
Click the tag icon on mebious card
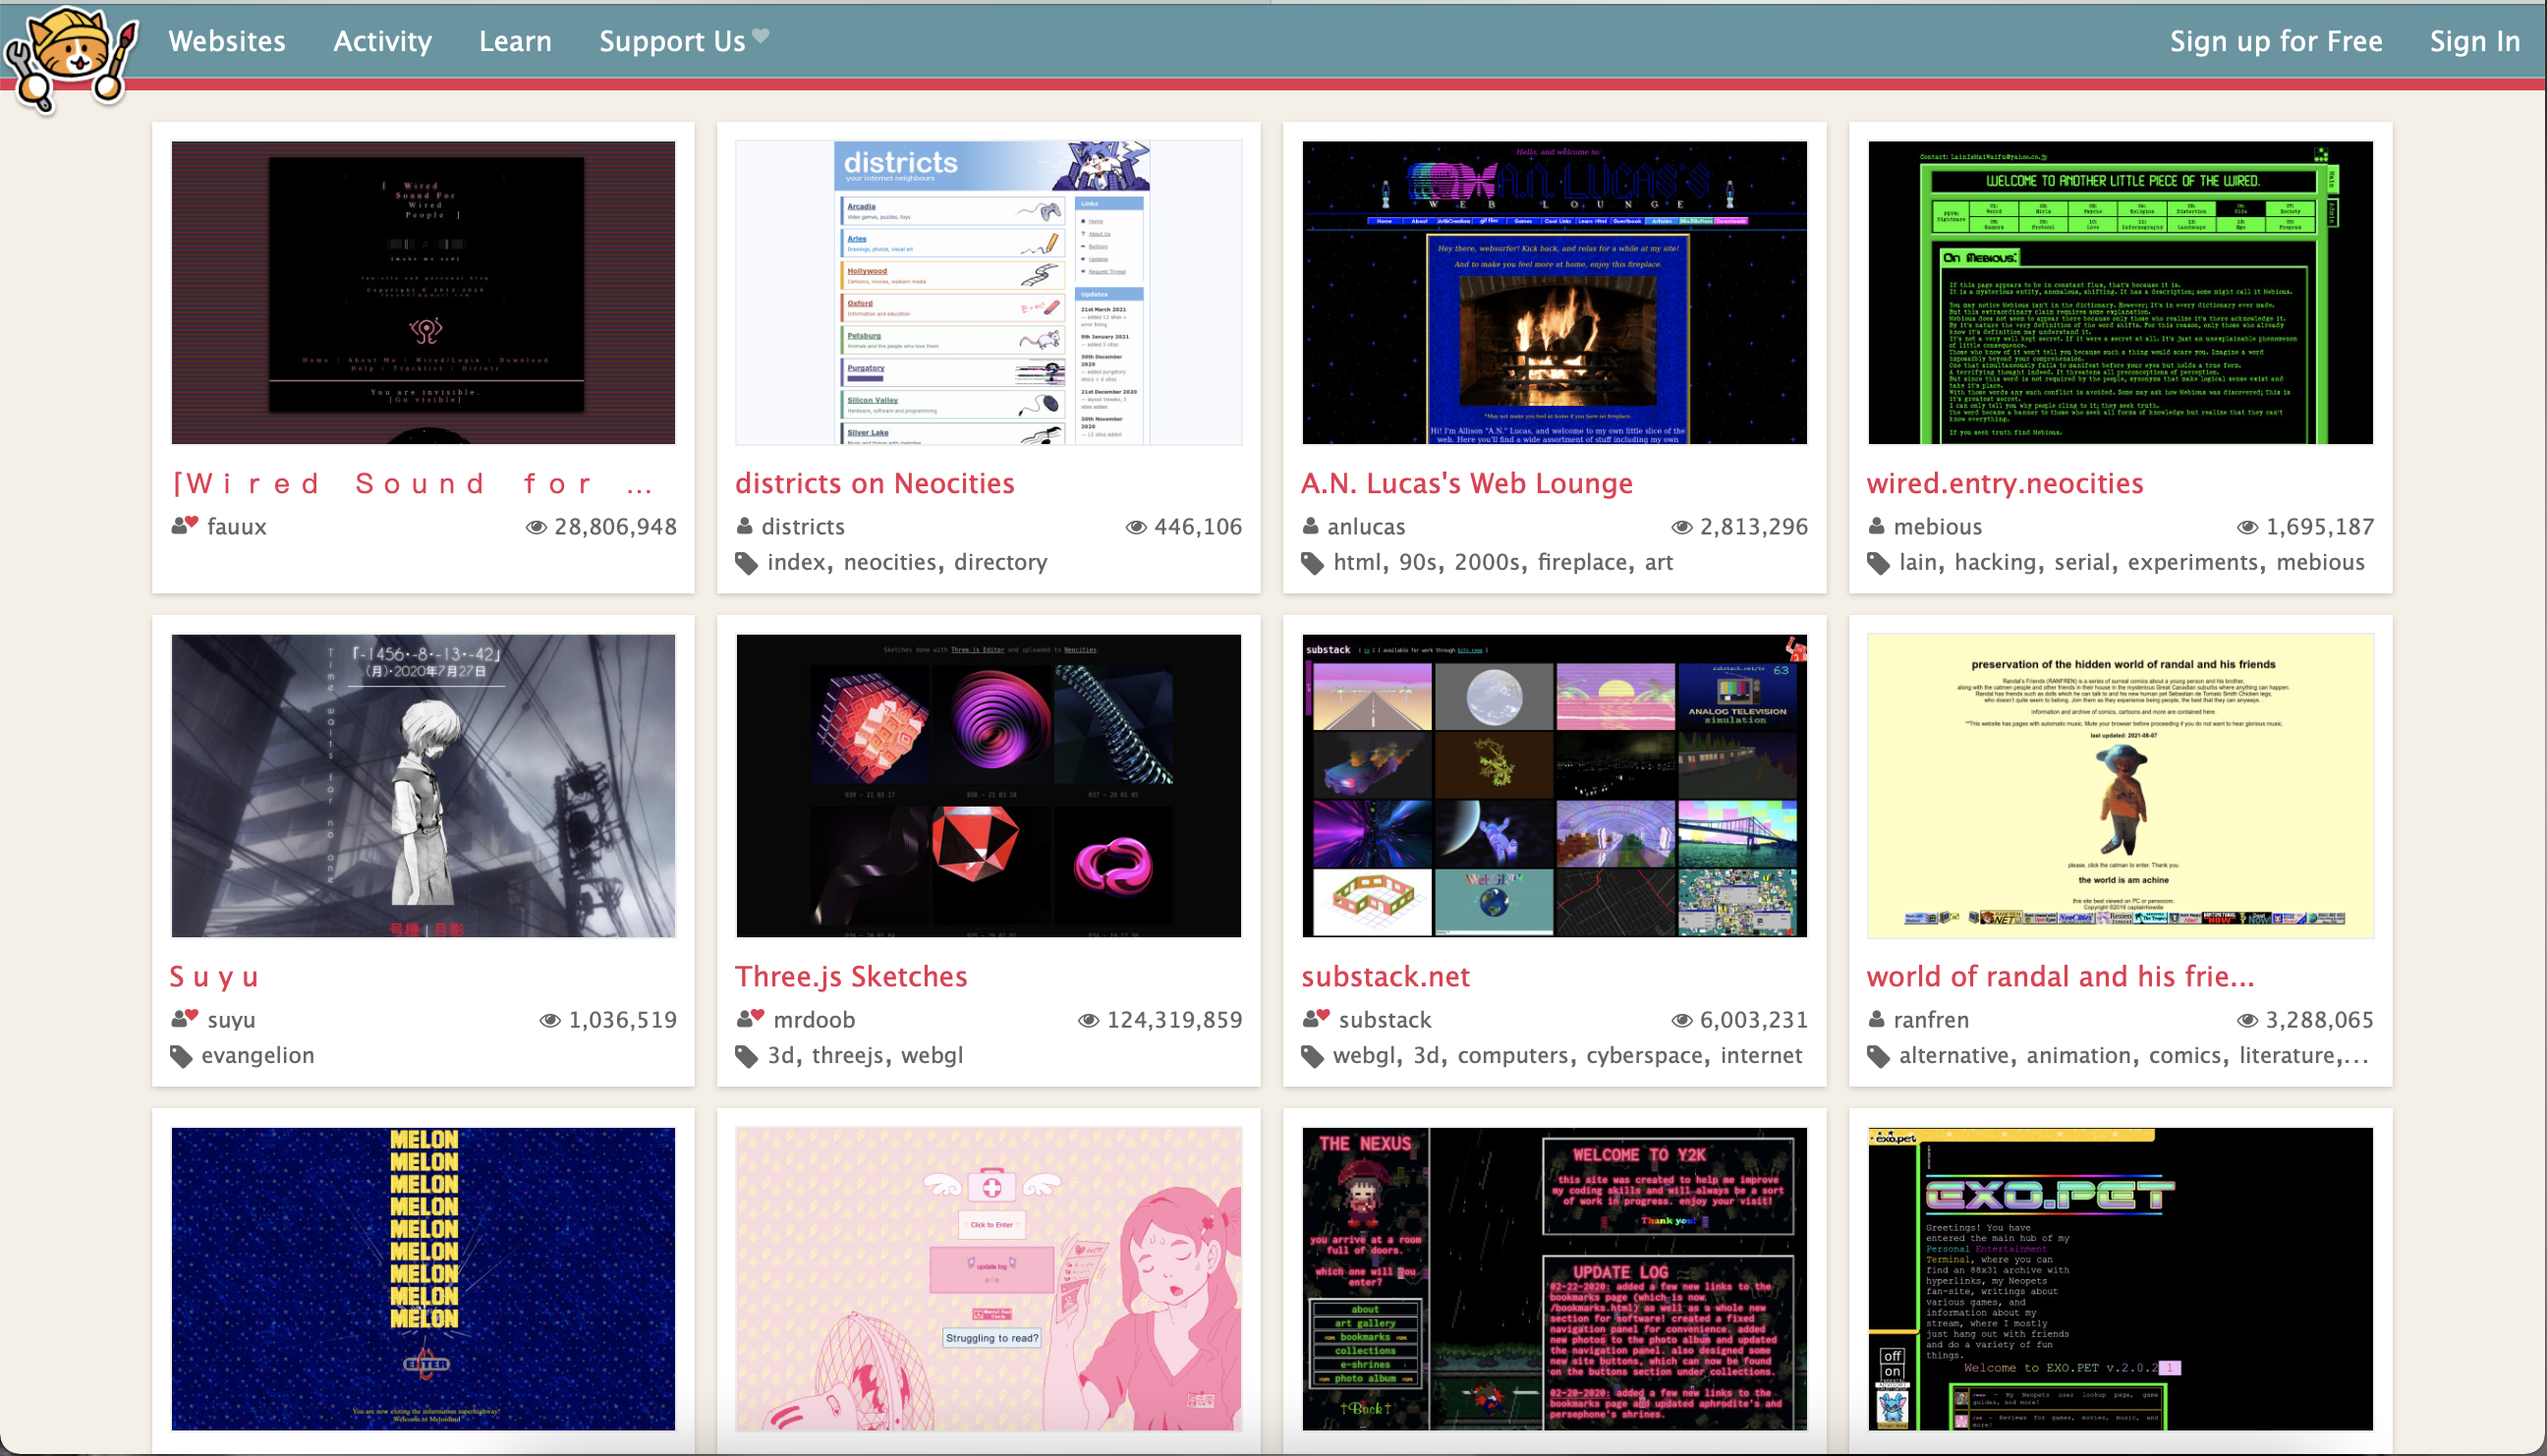[1879, 563]
